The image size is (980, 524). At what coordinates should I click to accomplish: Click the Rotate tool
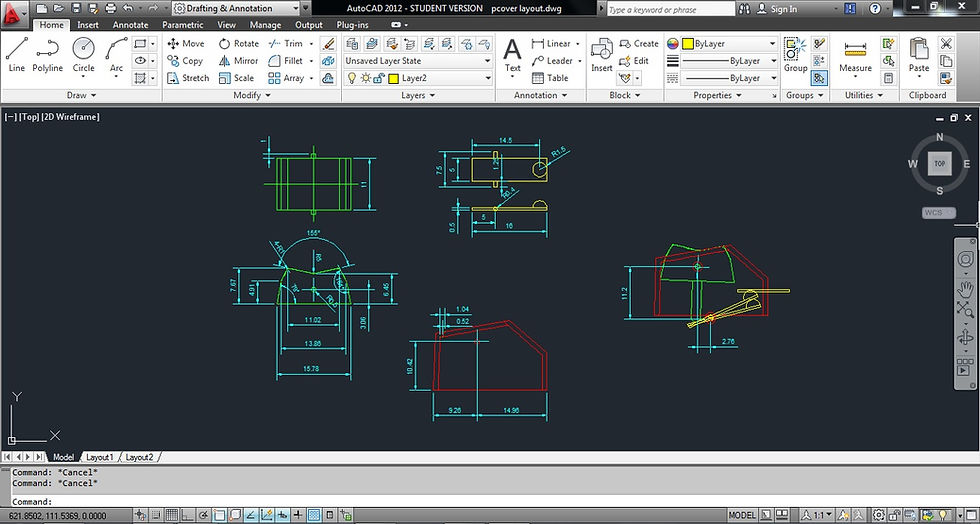(239, 44)
